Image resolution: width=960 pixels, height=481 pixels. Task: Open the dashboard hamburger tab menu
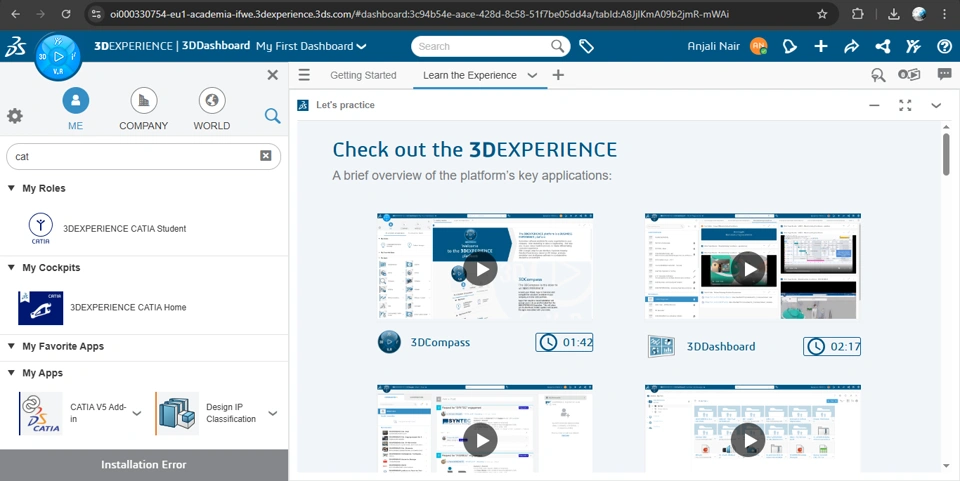pos(304,75)
